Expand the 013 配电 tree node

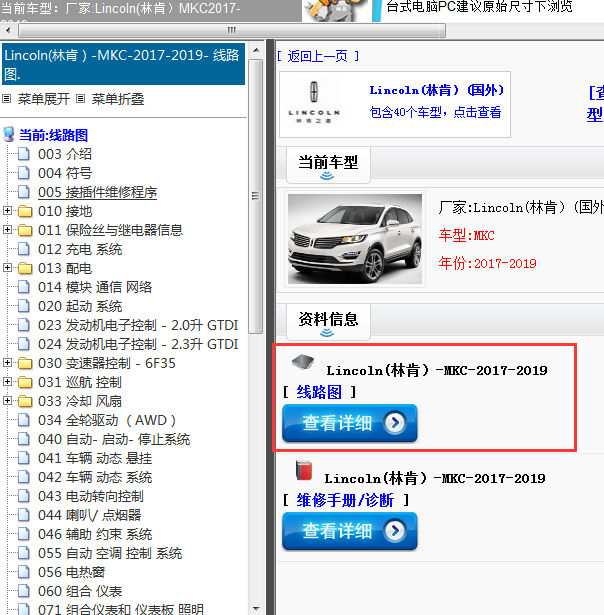[x=7, y=267]
